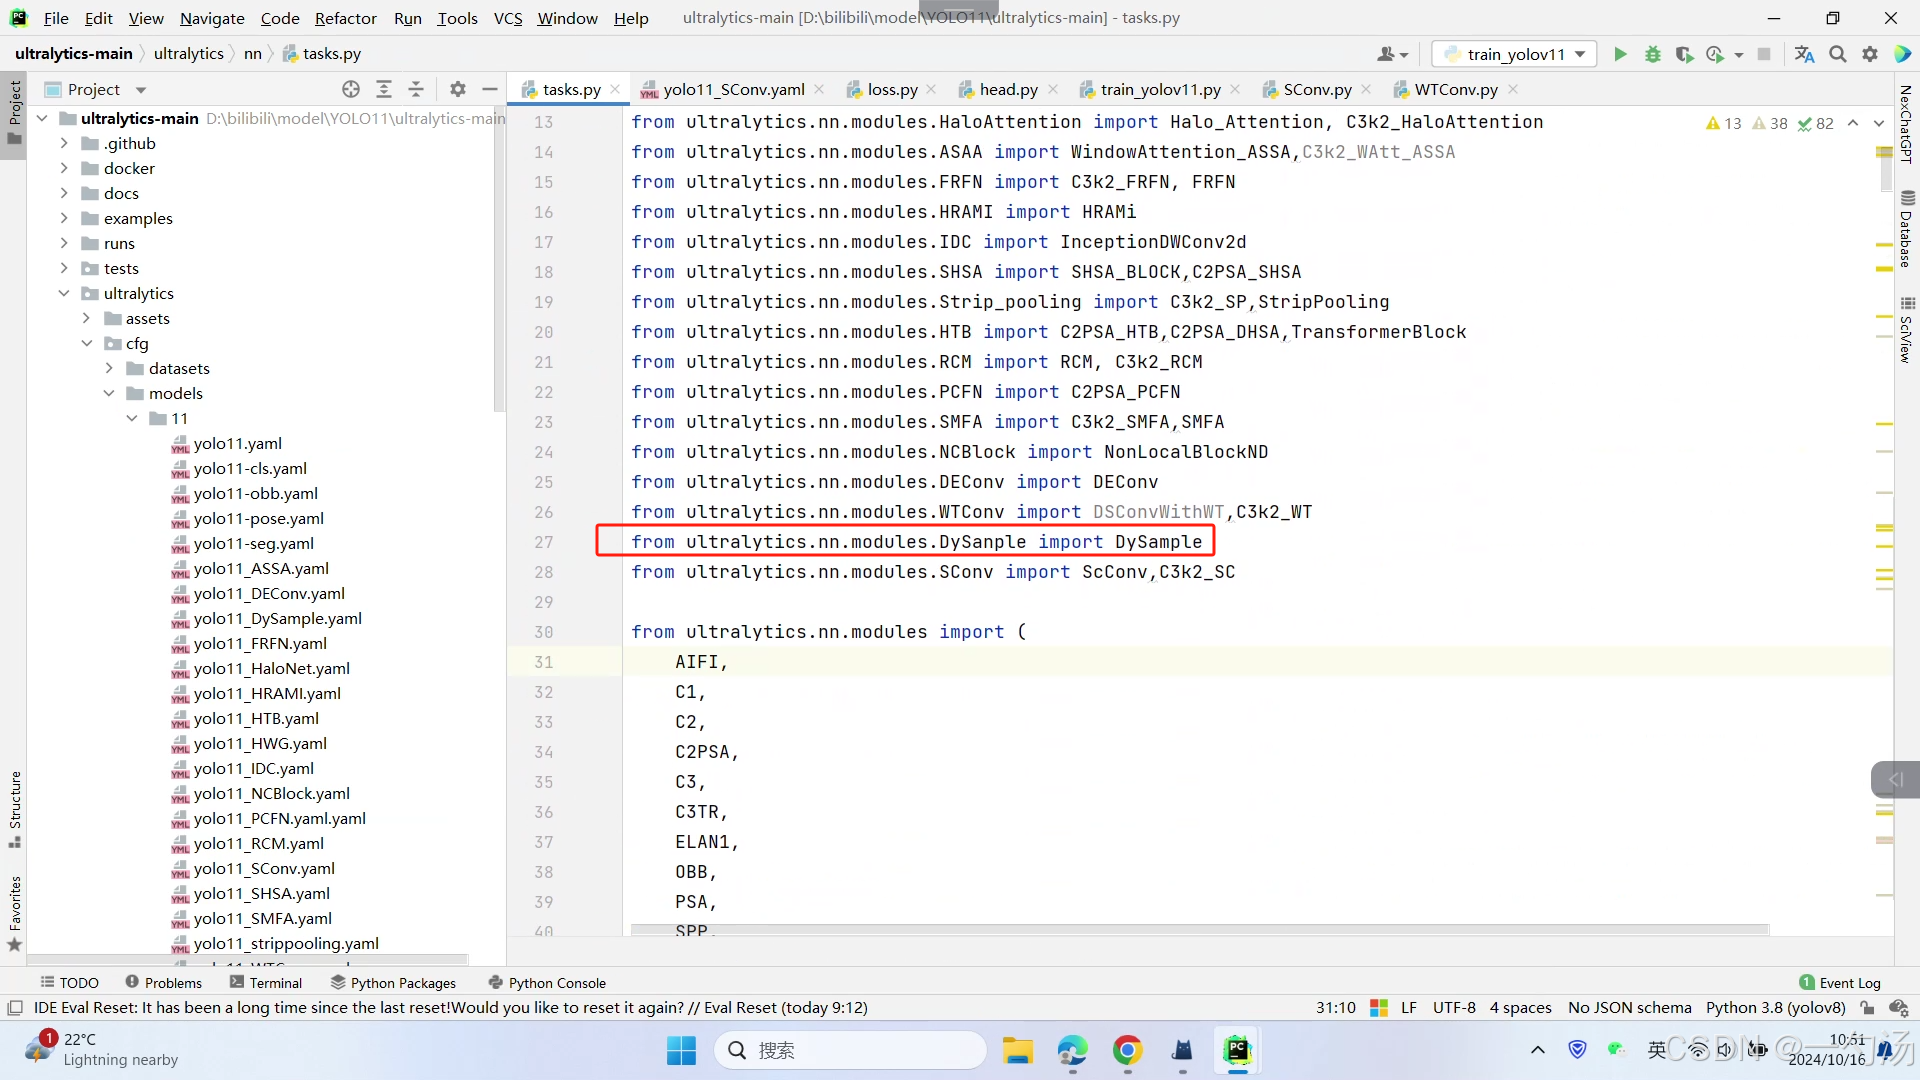Collapse all in Project panel
1920x1080 pixels.
(416, 89)
